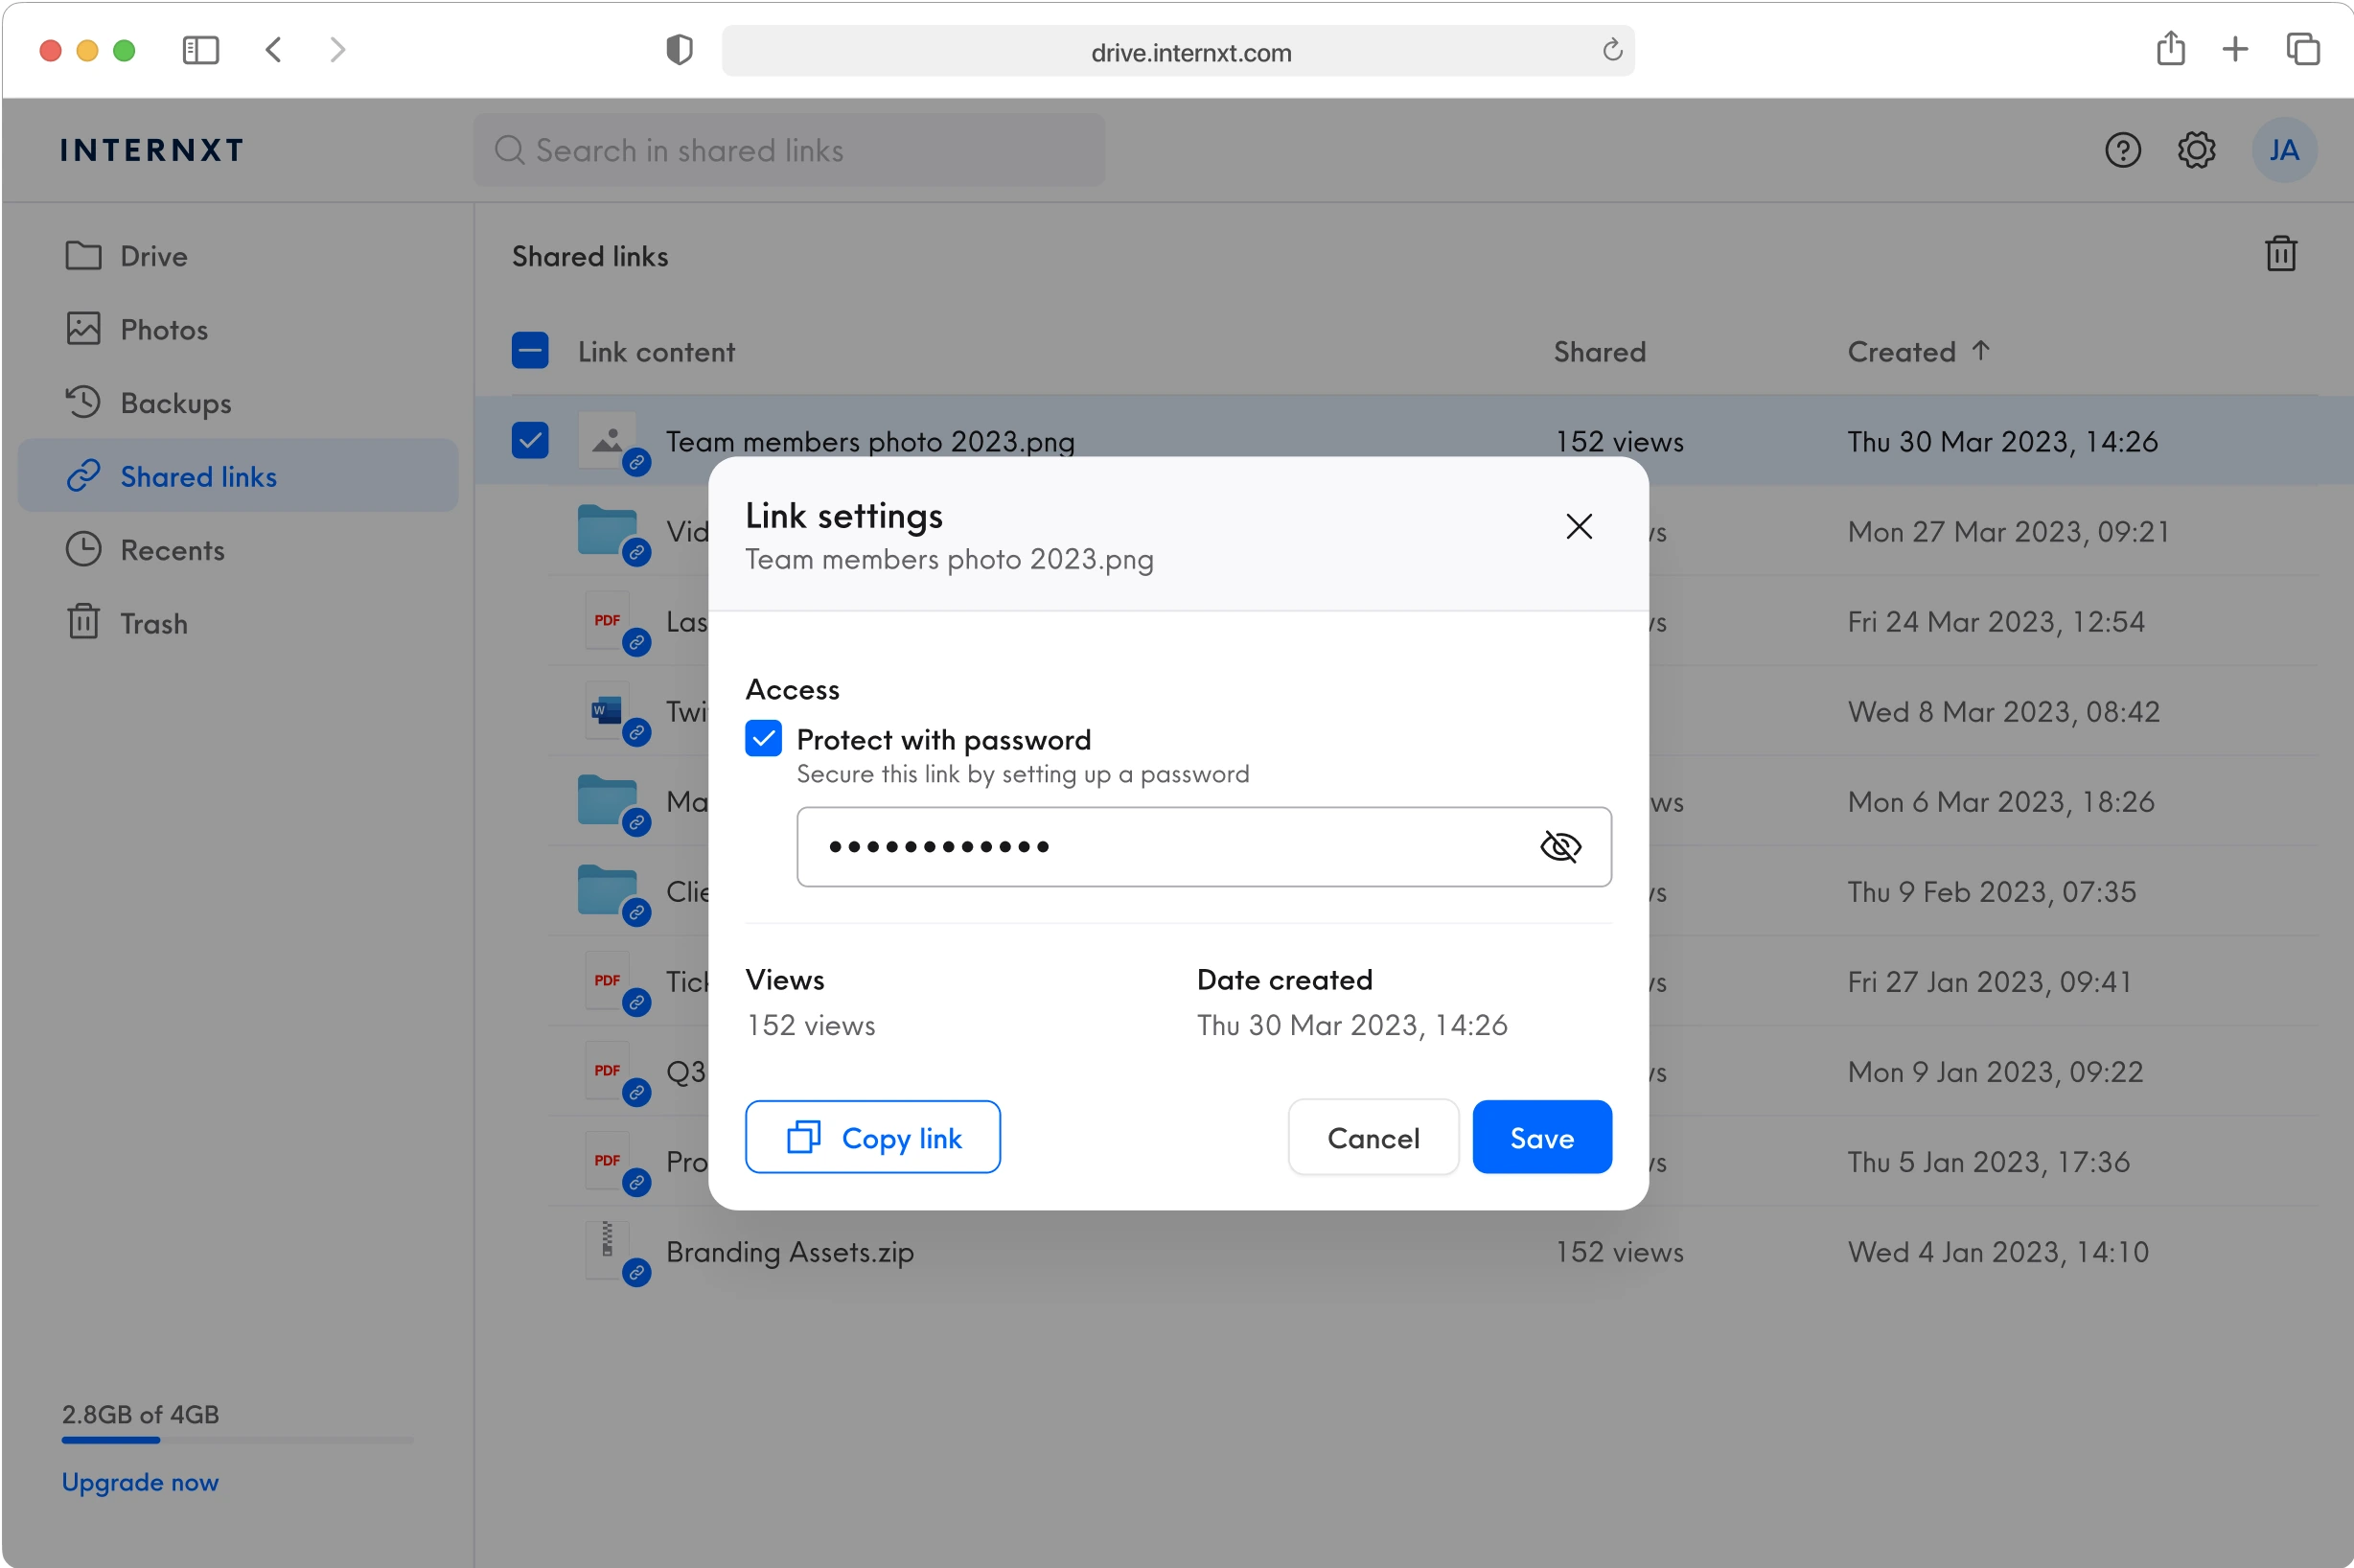2354x1568 pixels.
Task: Toggle the Safari sidebar icon
Action: point(200,49)
